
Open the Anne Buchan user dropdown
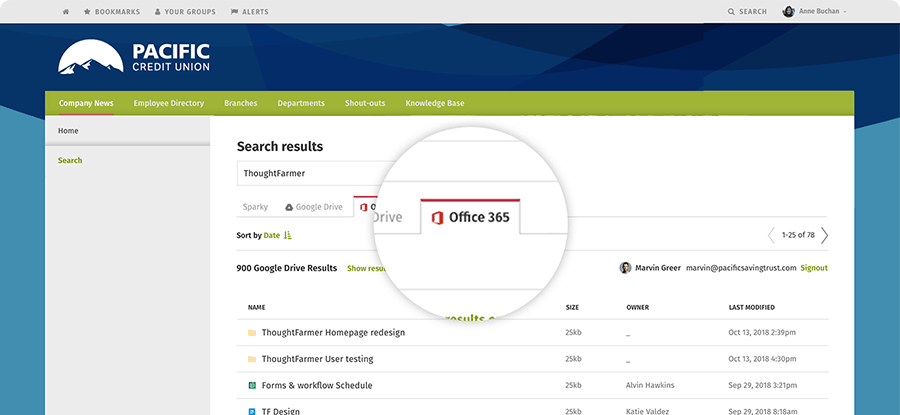[x=815, y=11]
